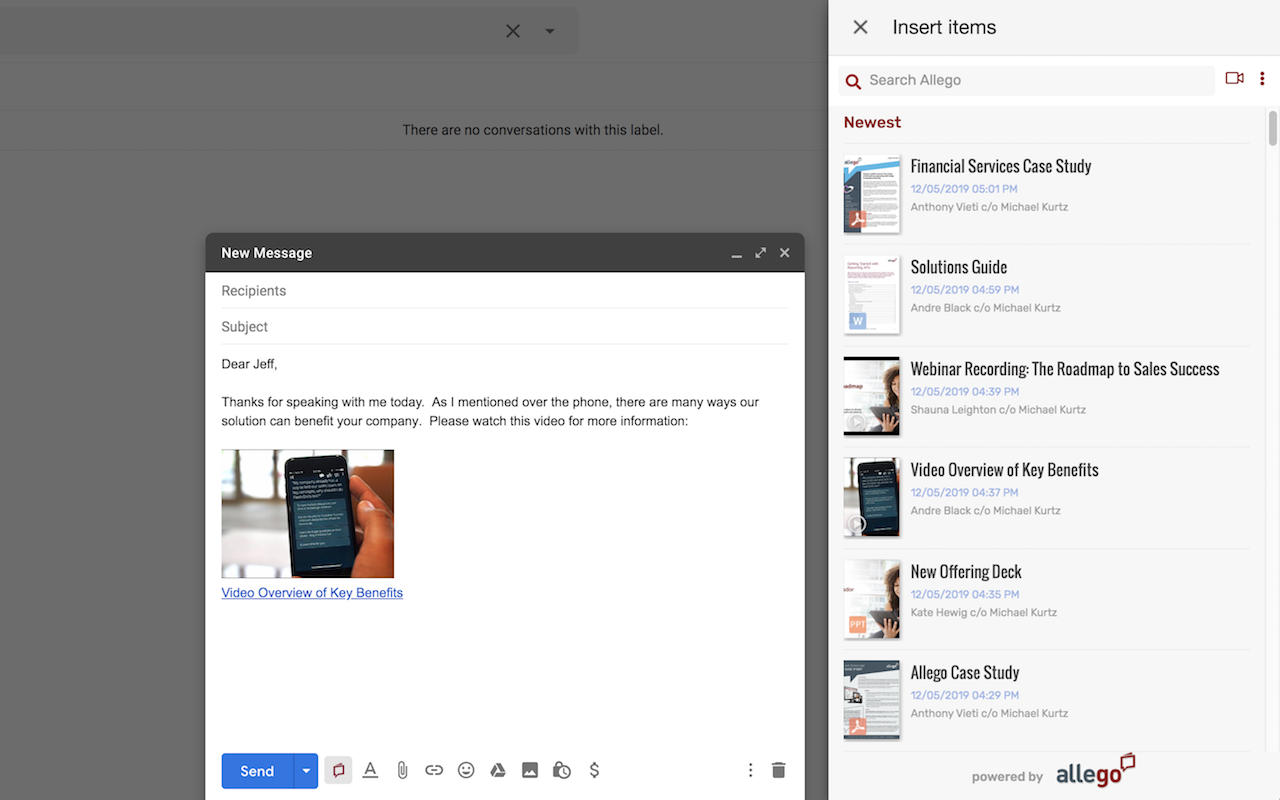Click the Newest section heading
Image resolution: width=1280 pixels, height=800 pixels.
click(x=872, y=122)
